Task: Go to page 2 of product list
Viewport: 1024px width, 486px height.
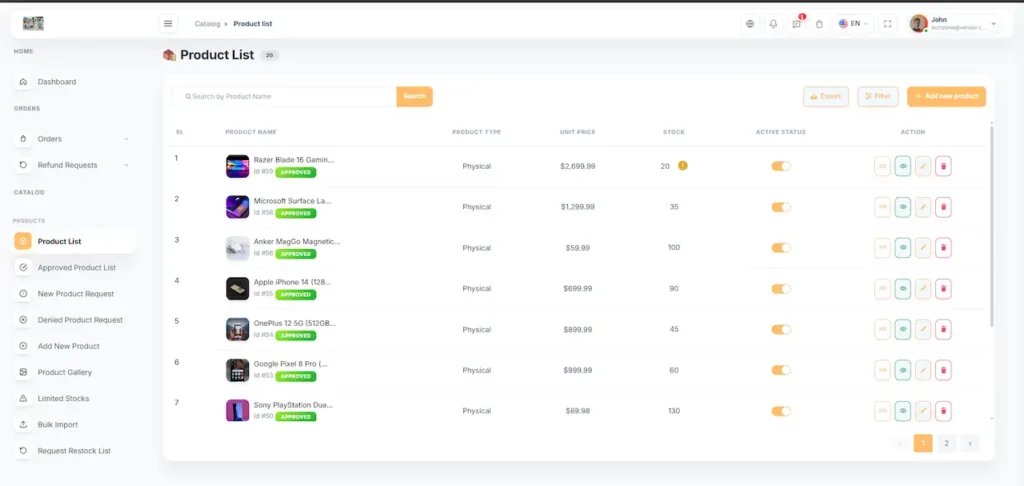Action: click(x=946, y=444)
